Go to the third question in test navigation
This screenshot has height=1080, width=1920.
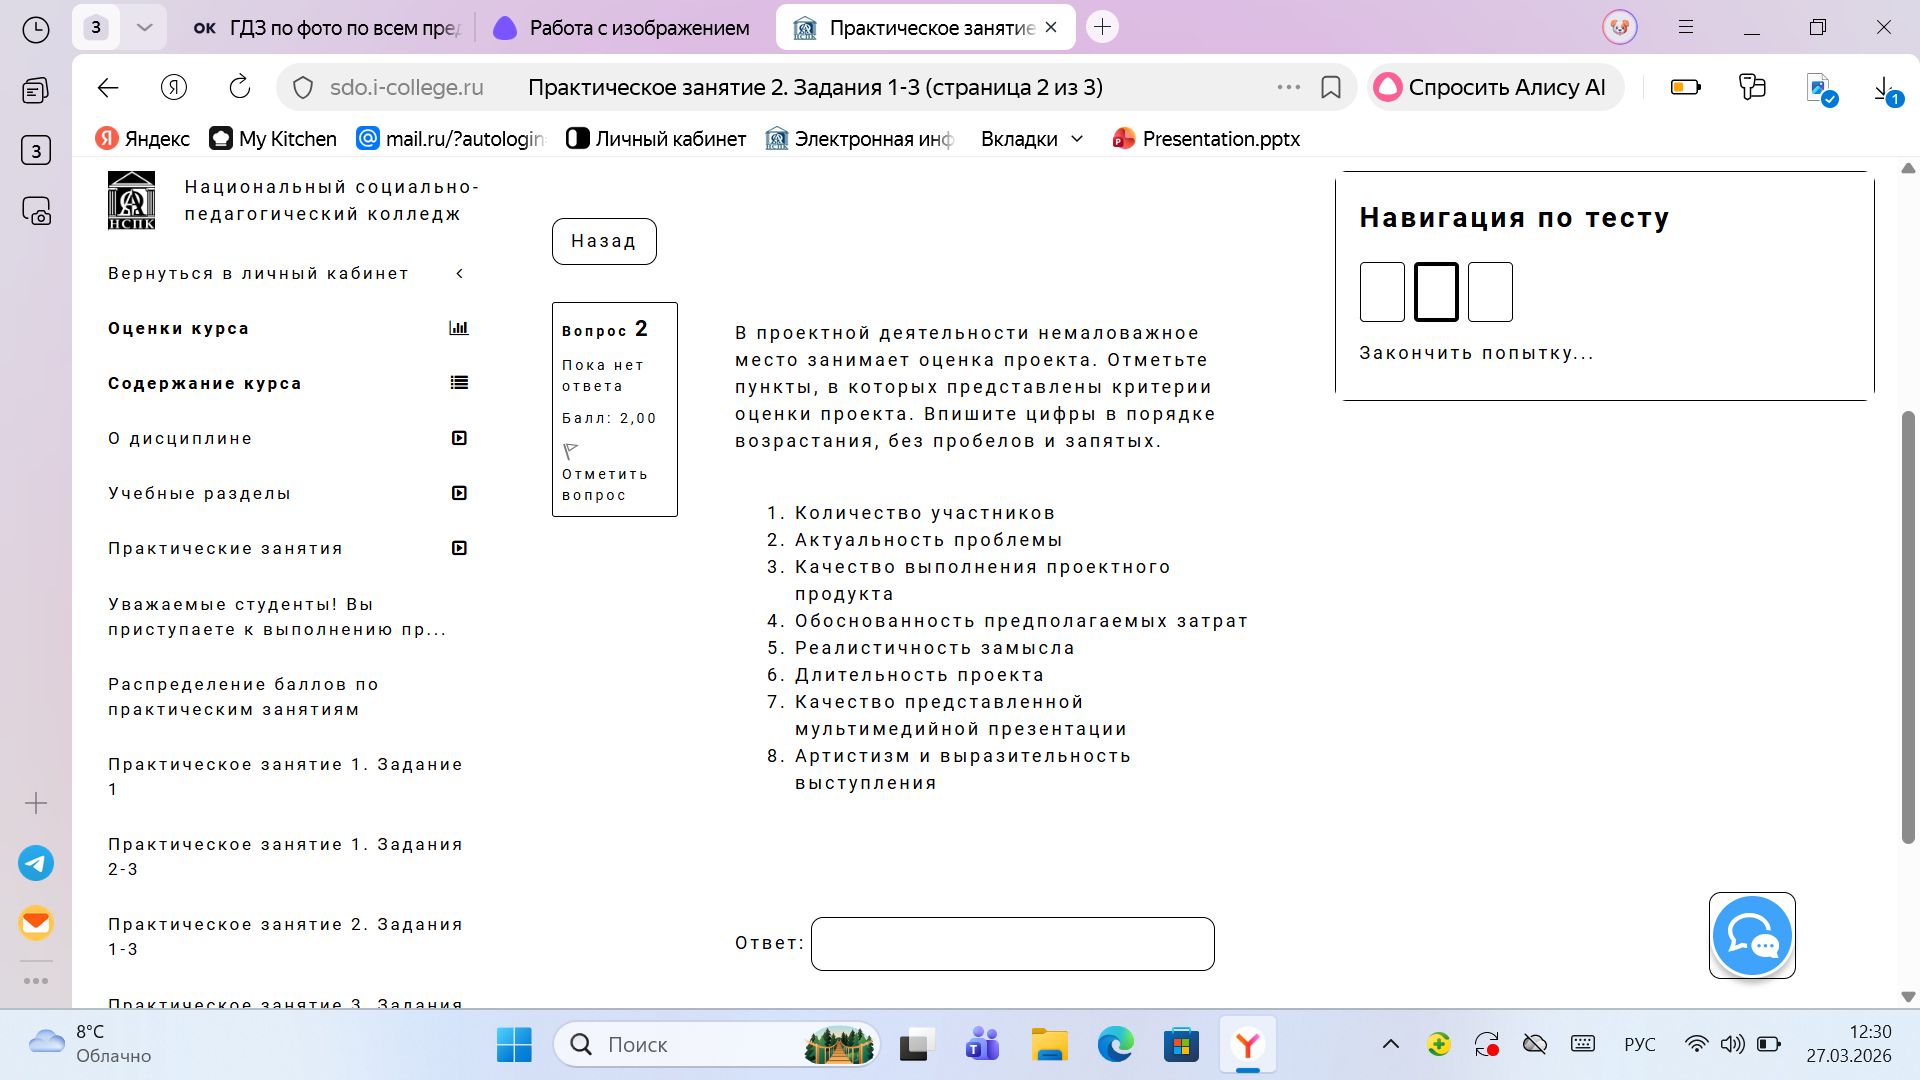tap(1490, 292)
